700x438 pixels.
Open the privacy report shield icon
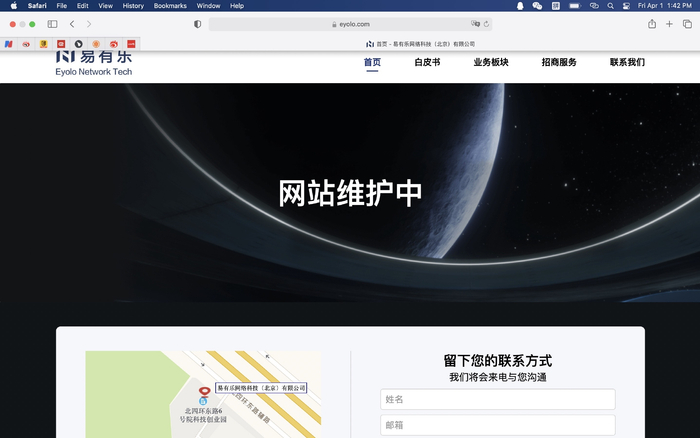(x=197, y=24)
